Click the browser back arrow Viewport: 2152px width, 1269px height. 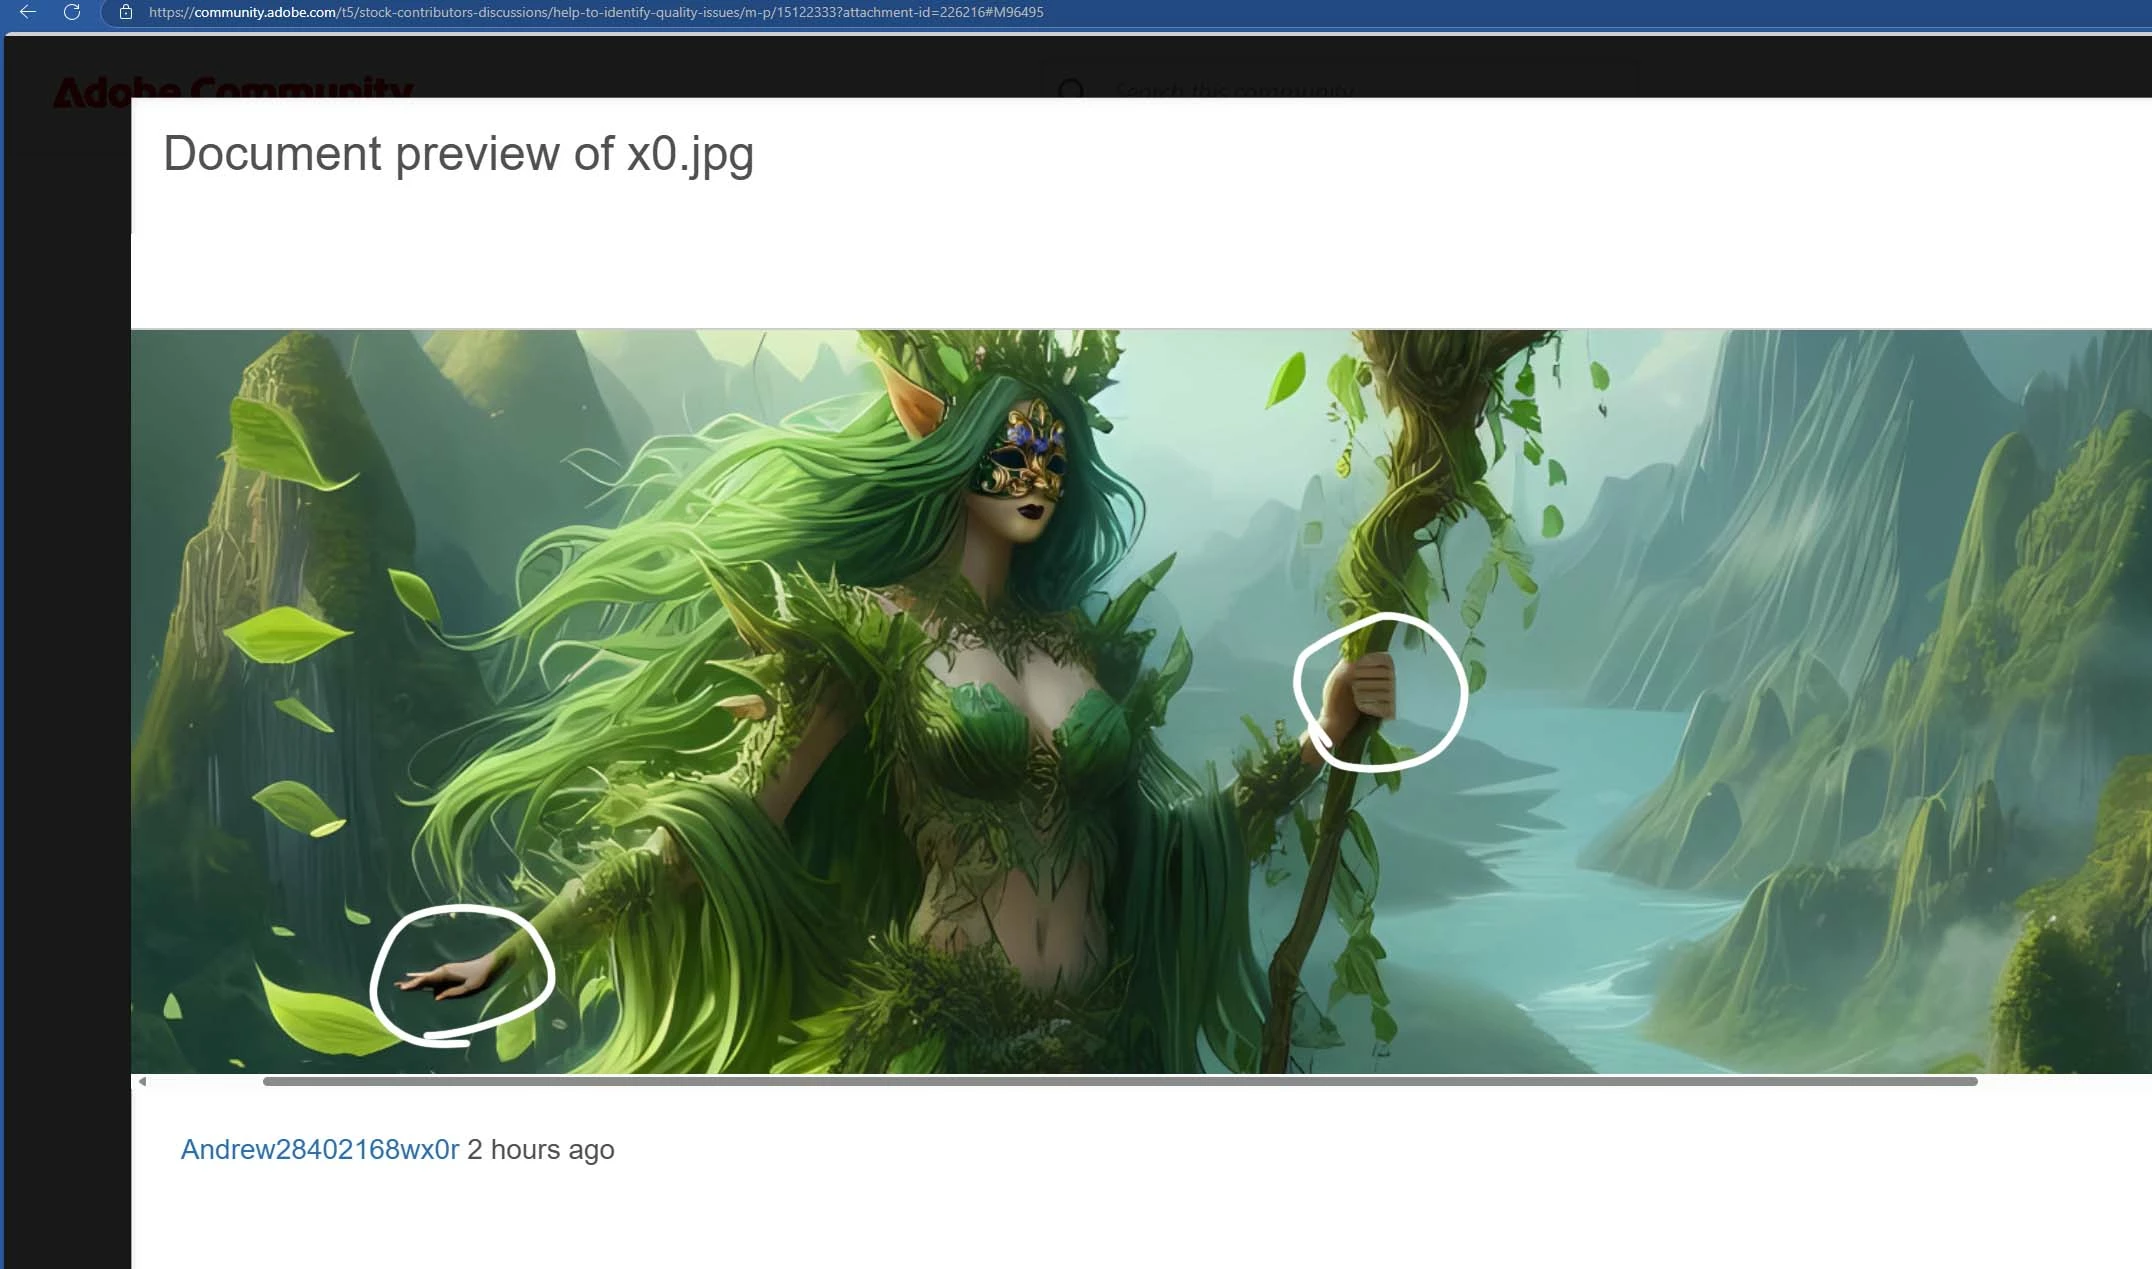click(x=28, y=12)
